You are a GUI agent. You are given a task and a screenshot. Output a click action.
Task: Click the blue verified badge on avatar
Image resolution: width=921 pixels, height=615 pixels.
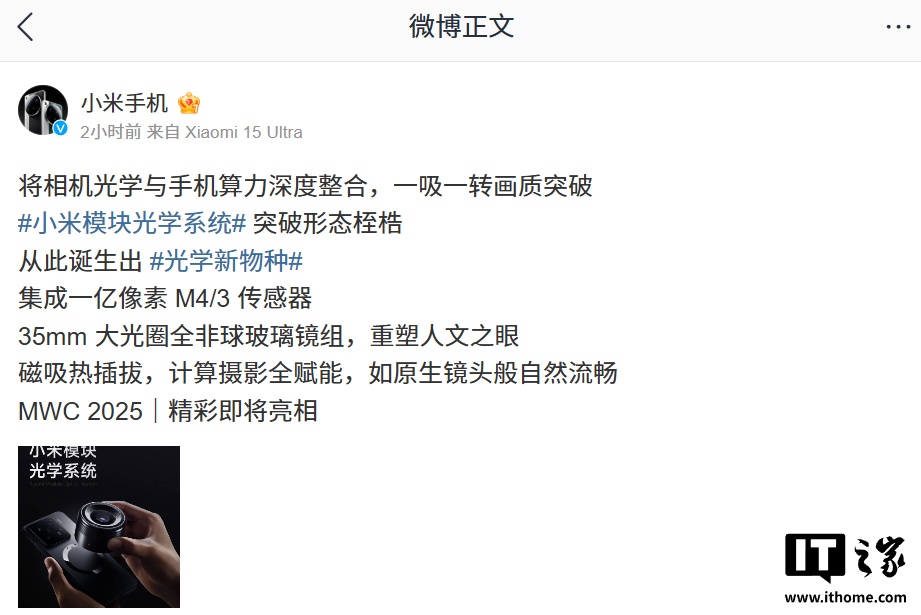(60, 128)
